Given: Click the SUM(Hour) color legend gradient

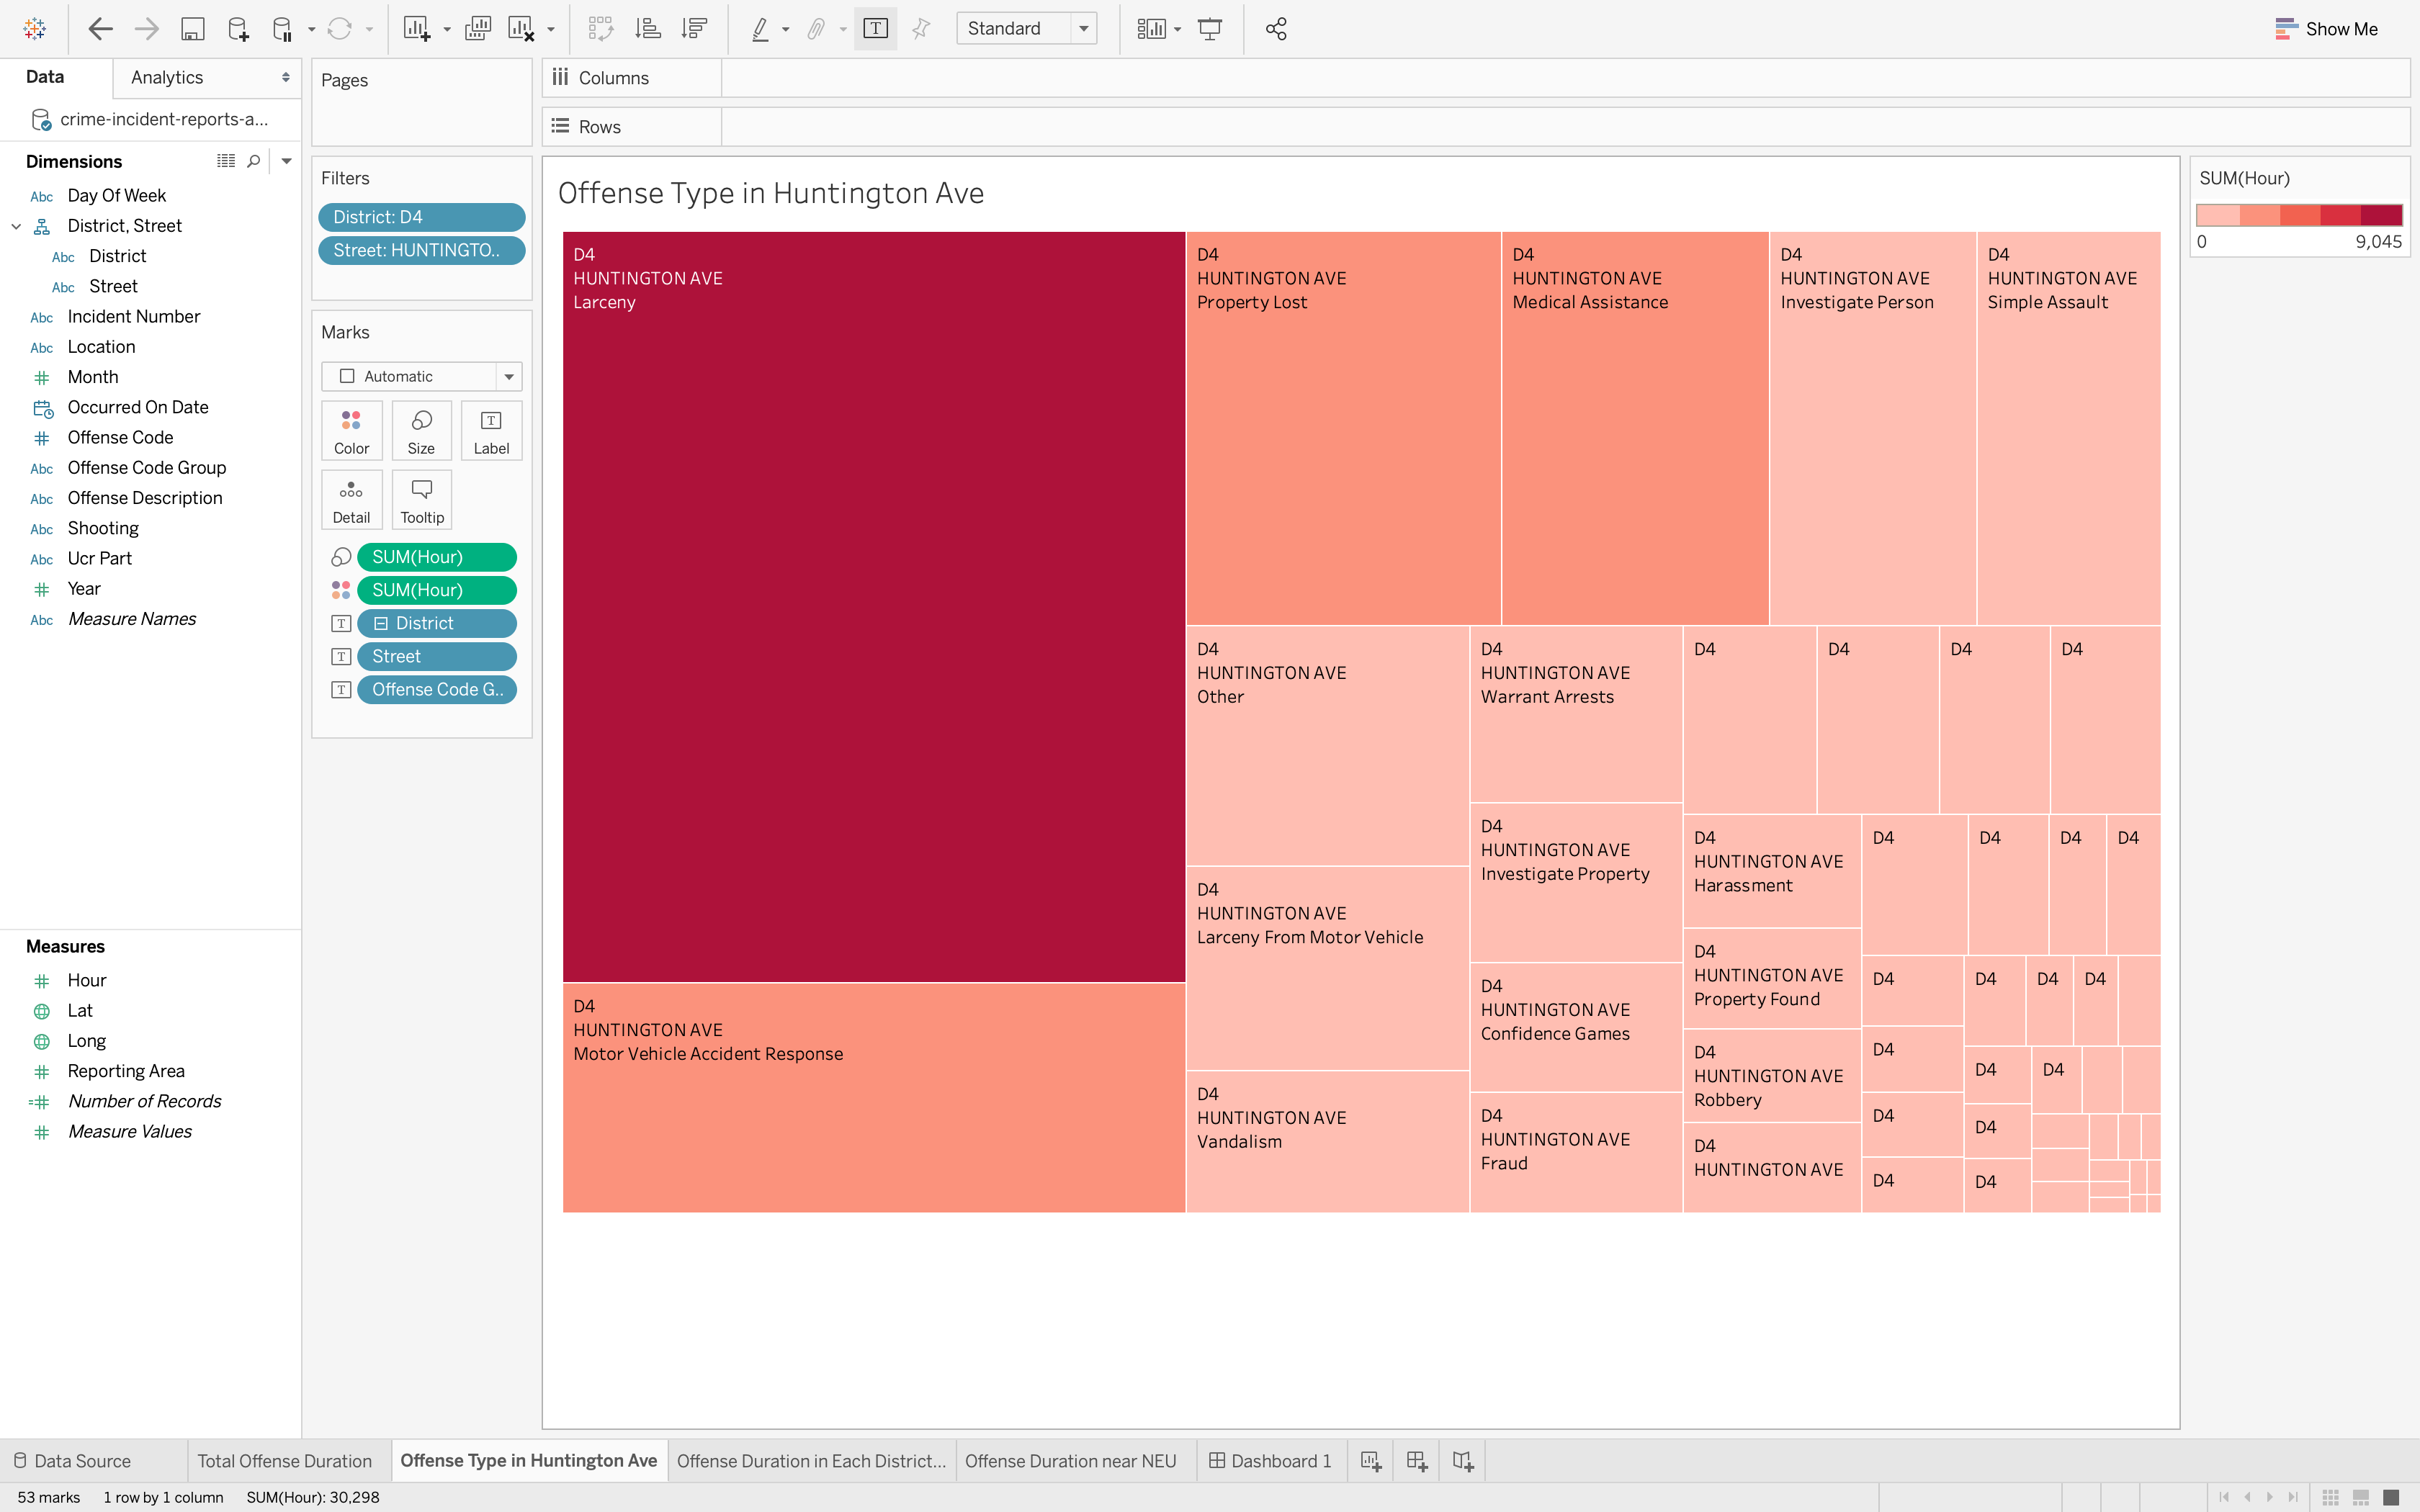Looking at the screenshot, I should coord(2298,215).
